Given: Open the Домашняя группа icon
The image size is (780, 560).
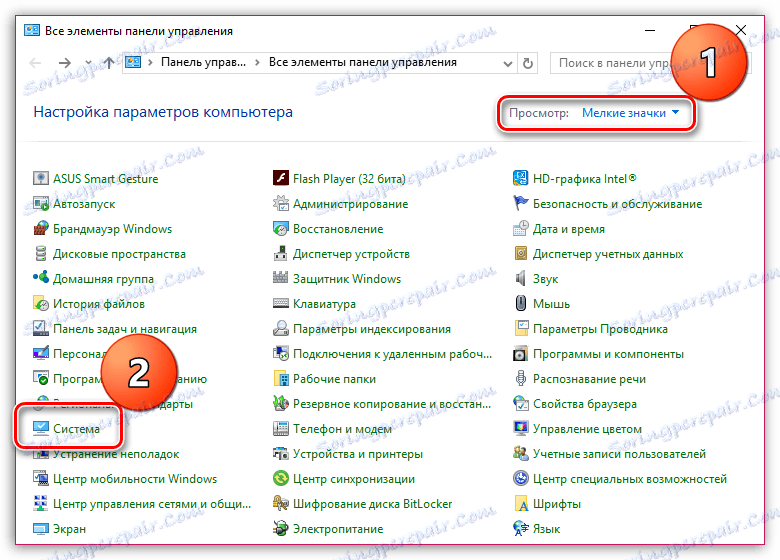Looking at the screenshot, I should point(41,279).
